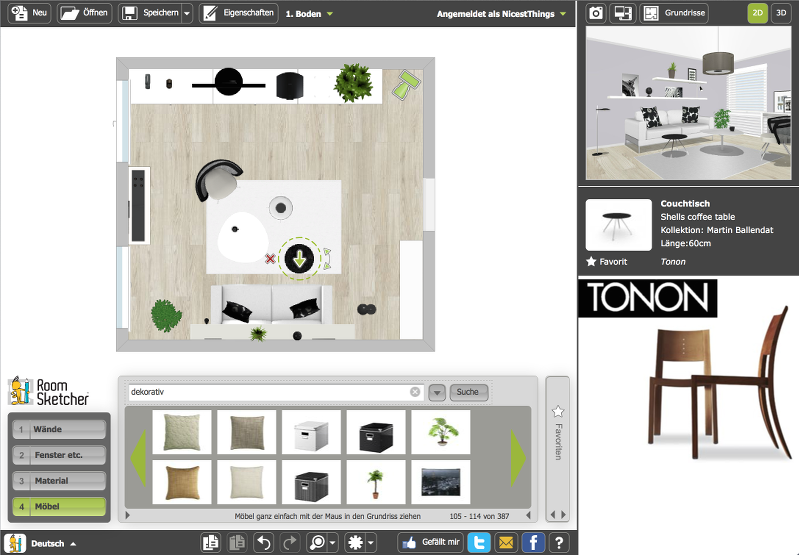
Task: Switch to the 3D view
Action: coord(781,13)
